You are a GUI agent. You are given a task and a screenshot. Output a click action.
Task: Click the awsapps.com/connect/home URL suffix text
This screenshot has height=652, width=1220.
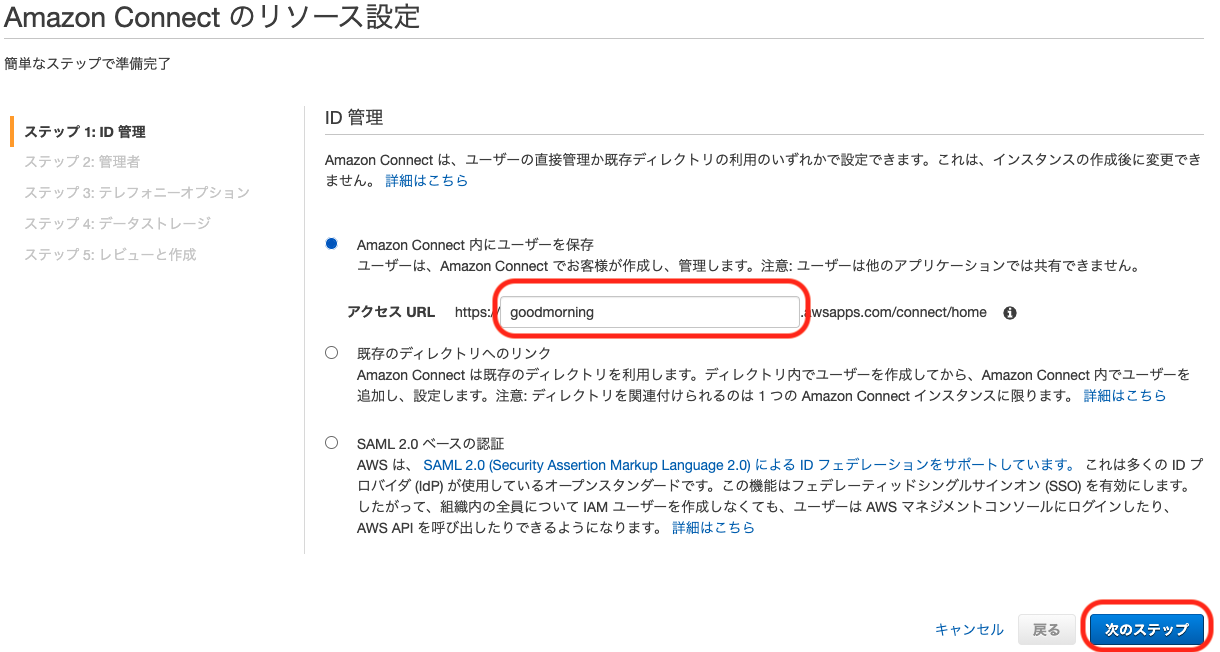click(895, 312)
